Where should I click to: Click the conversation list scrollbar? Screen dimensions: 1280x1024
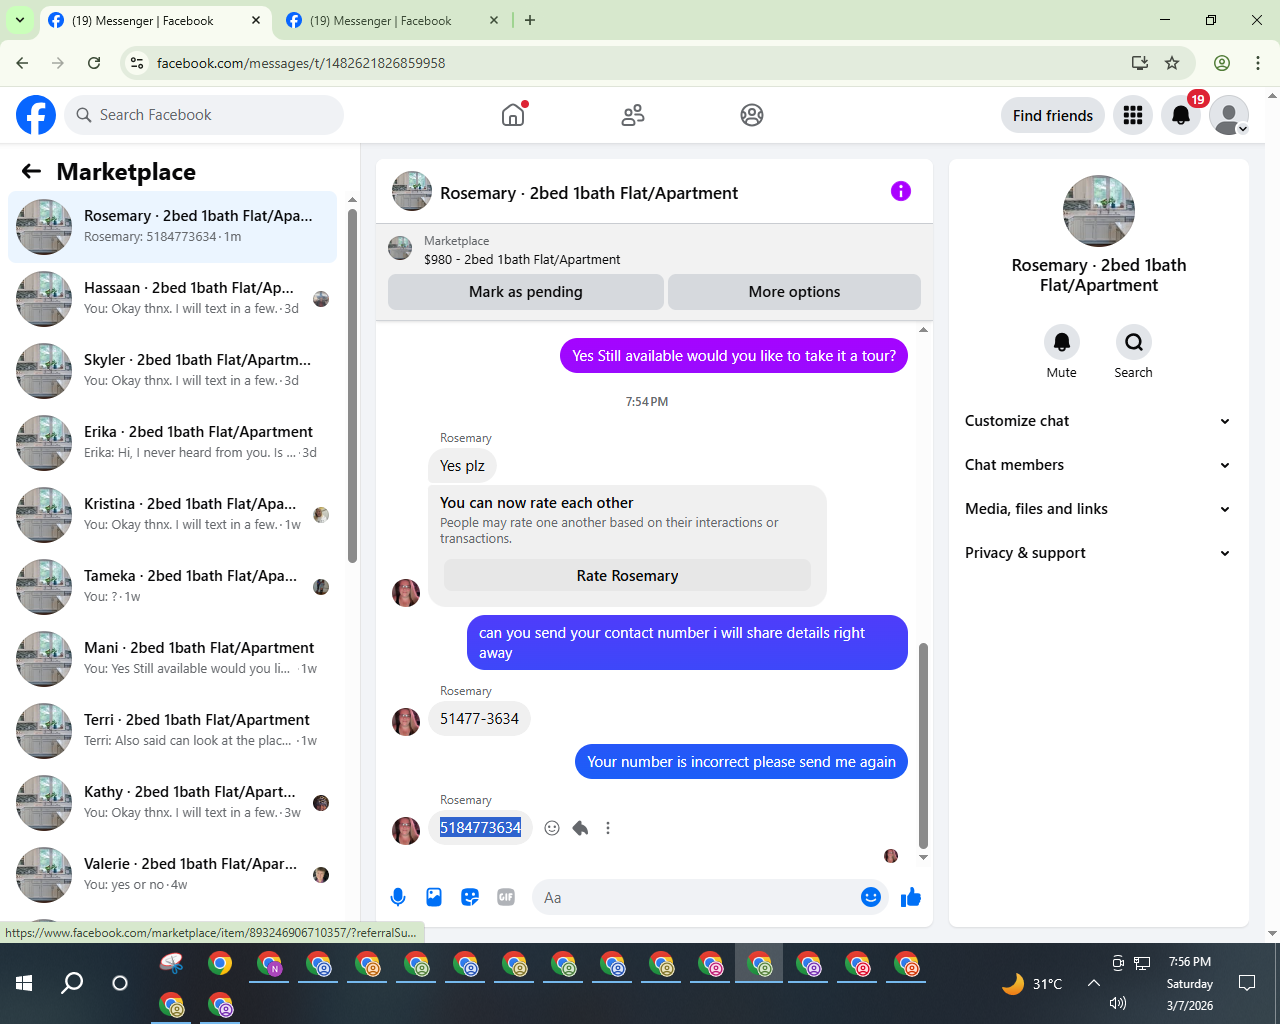[x=352, y=385]
